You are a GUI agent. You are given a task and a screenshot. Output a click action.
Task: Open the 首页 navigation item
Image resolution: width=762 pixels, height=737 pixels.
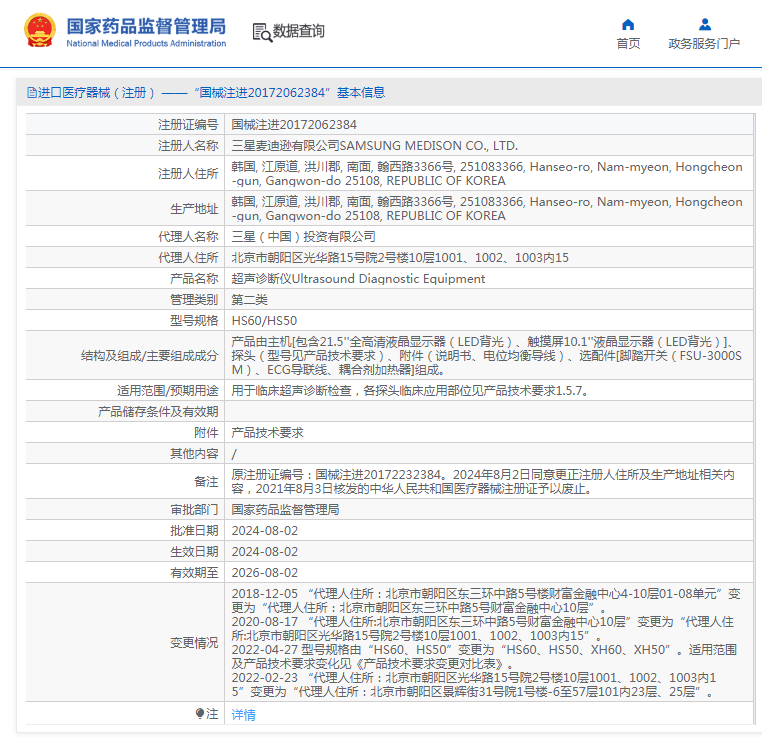[x=628, y=44]
